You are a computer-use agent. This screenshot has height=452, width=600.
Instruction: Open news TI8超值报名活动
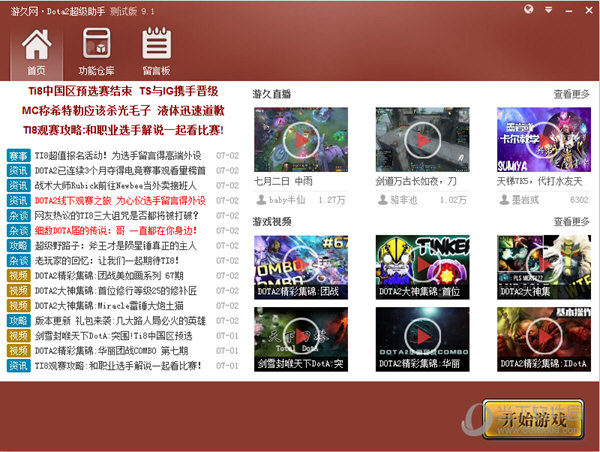pyautogui.click(x=118, y=156)
